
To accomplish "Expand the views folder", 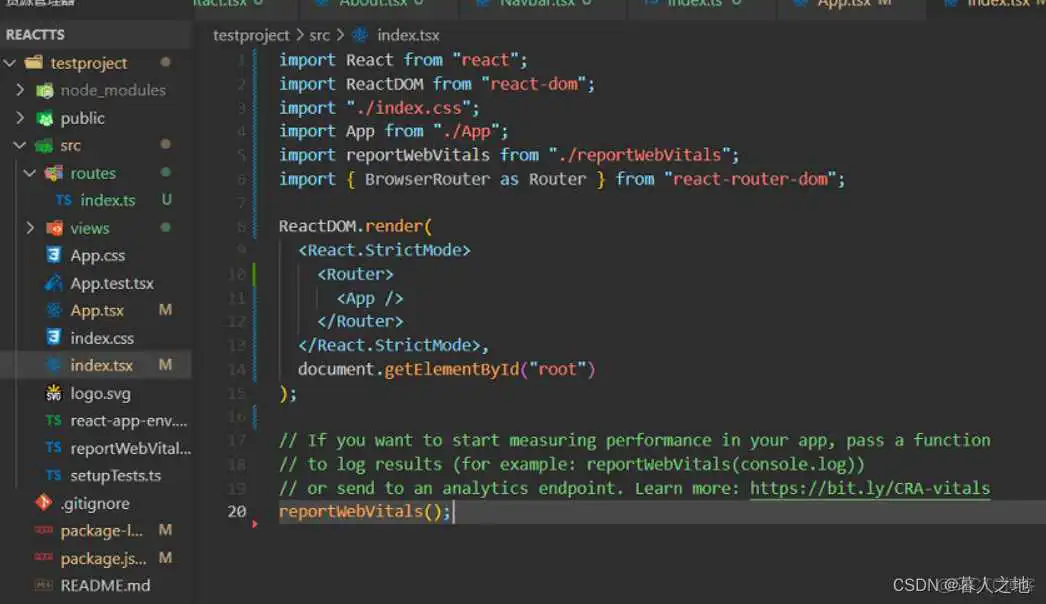I will click(31, 227).
